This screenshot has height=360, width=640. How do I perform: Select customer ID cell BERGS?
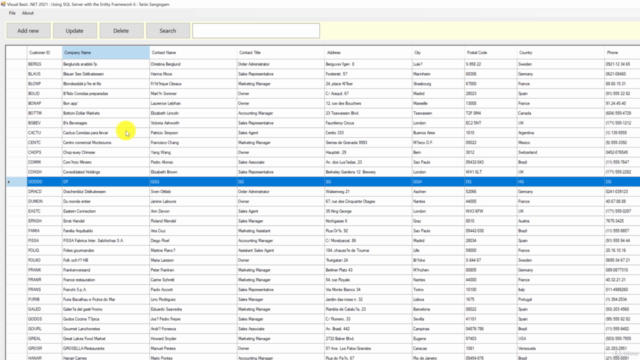[44, 64]
